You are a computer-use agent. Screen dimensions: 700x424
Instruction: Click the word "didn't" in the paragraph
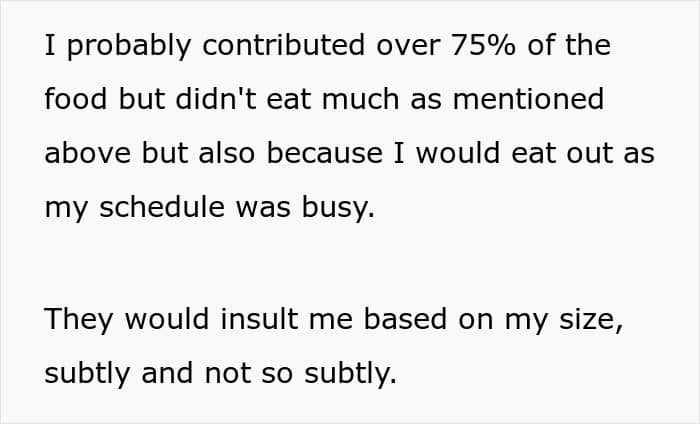tap(216, 99)
